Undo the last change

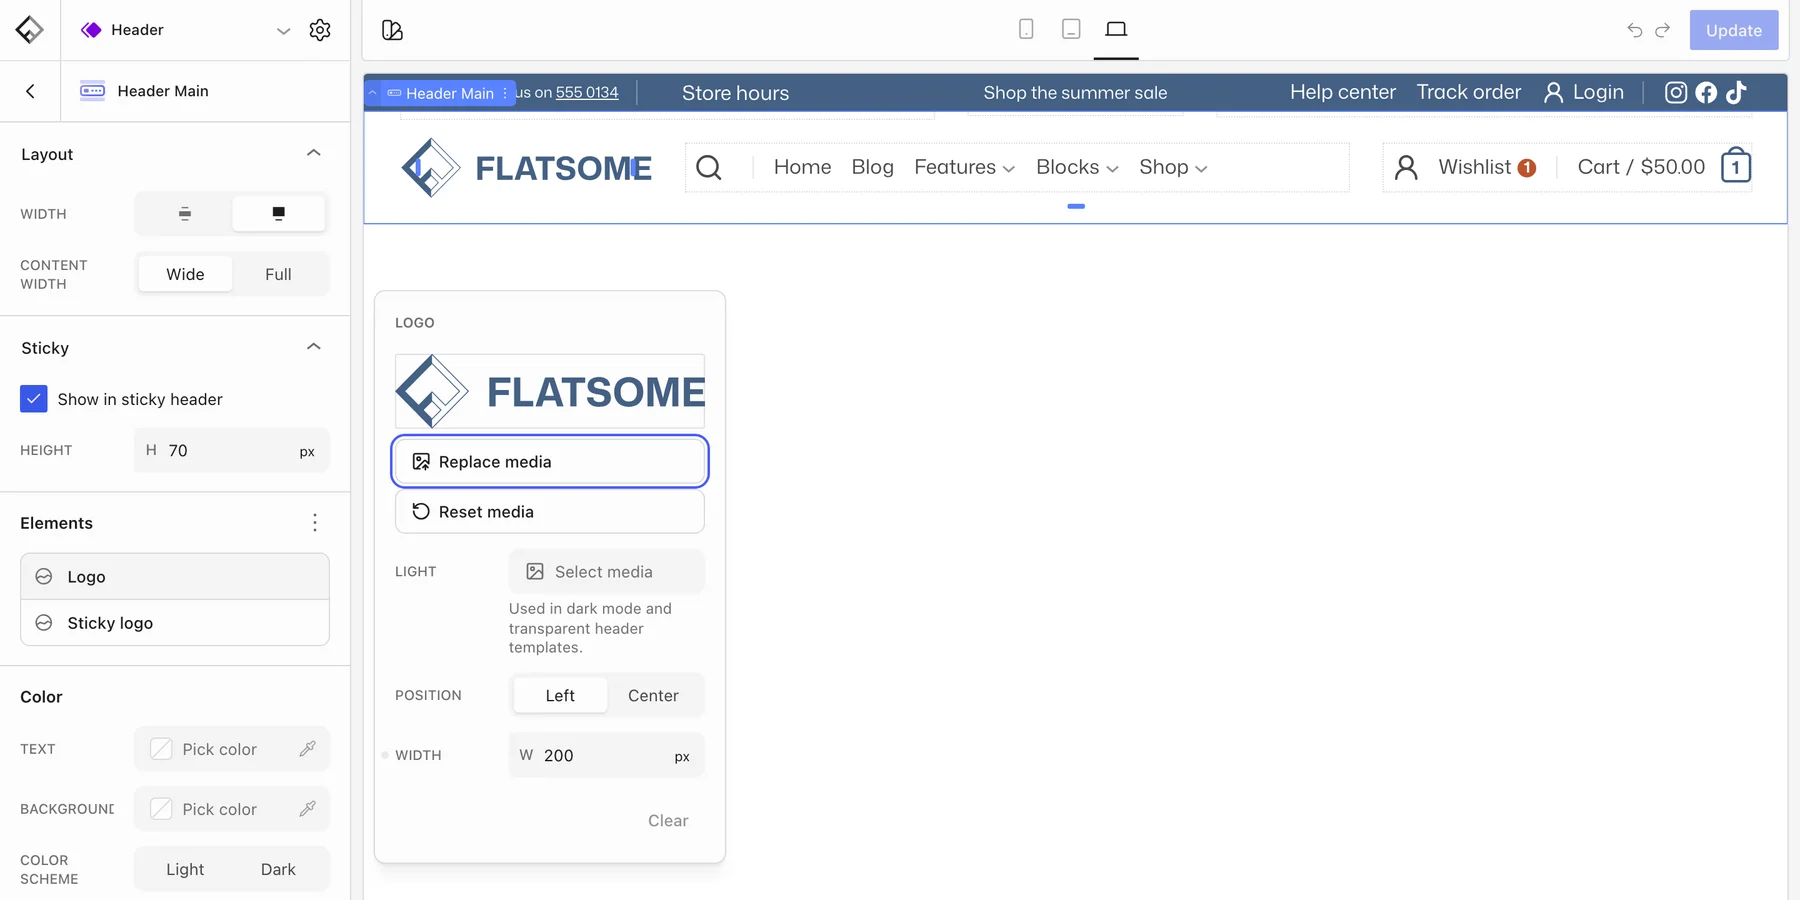point(1635,30)
